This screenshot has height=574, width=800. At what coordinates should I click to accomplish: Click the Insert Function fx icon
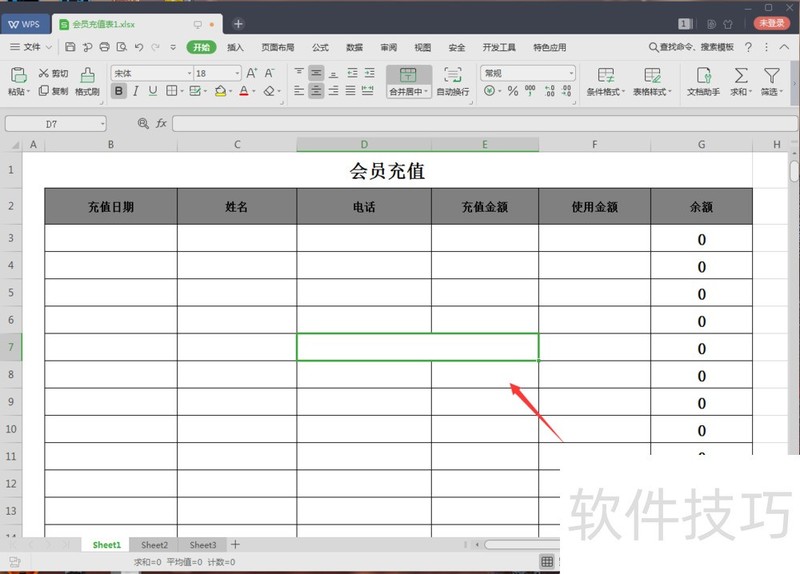tap(161, 123)
